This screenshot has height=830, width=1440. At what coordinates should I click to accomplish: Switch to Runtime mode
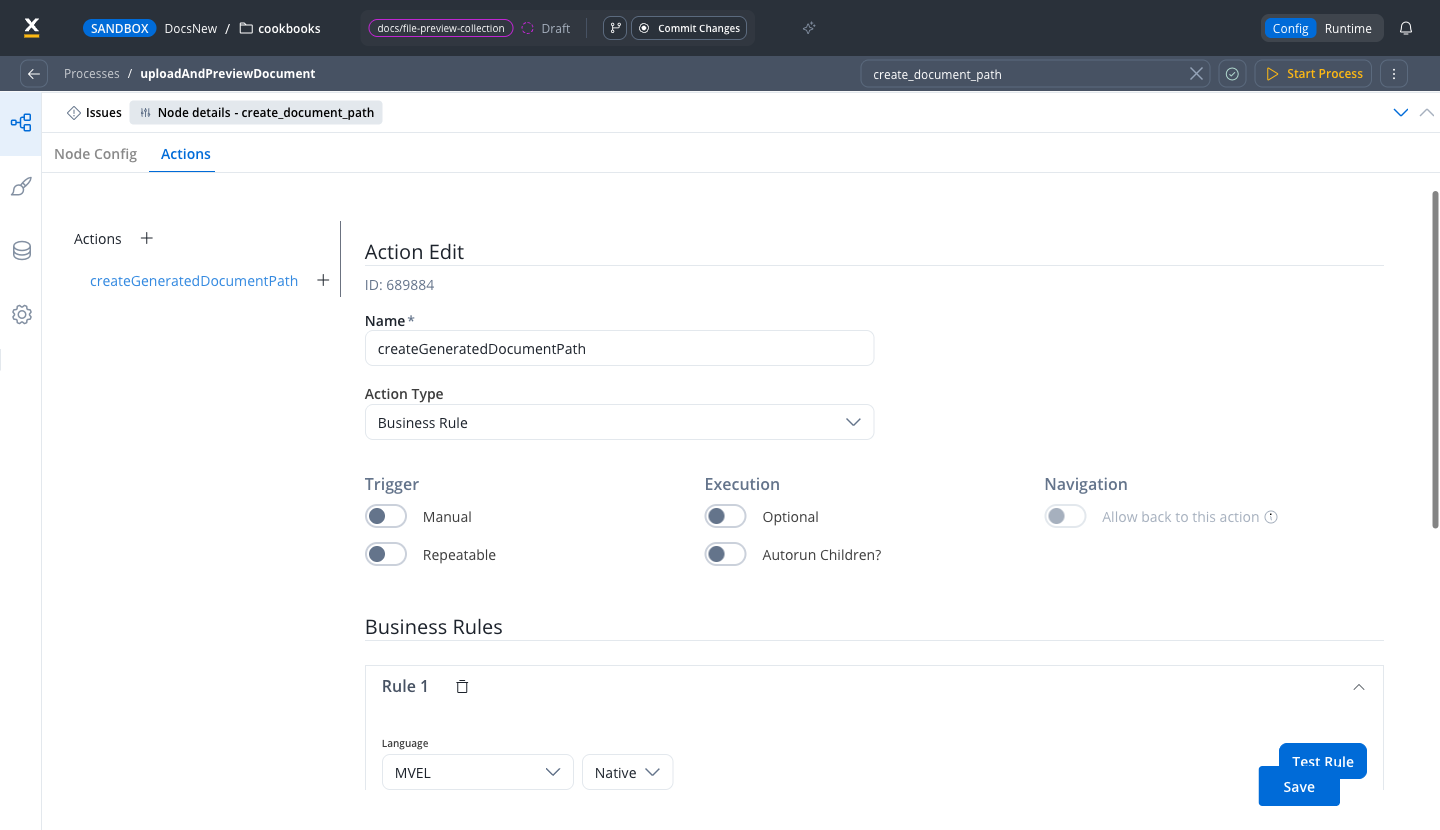(x=1348, y=28)
